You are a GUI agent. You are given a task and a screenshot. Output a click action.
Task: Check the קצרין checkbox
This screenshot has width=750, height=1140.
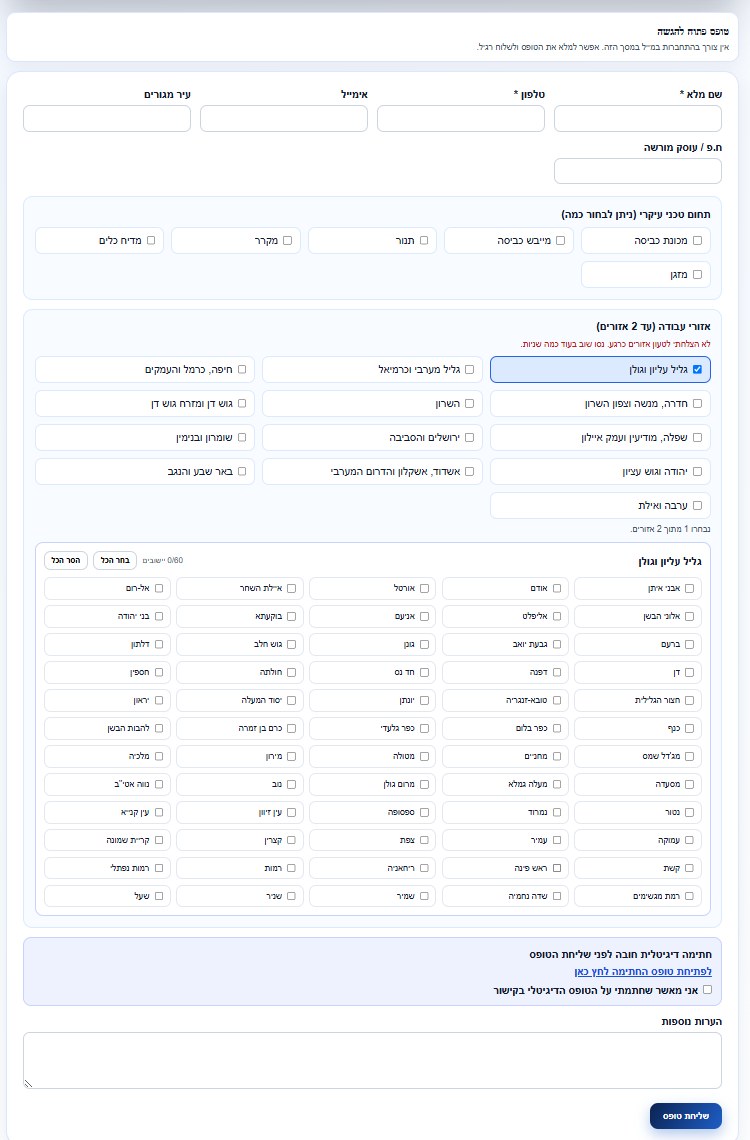coord(291,840)
